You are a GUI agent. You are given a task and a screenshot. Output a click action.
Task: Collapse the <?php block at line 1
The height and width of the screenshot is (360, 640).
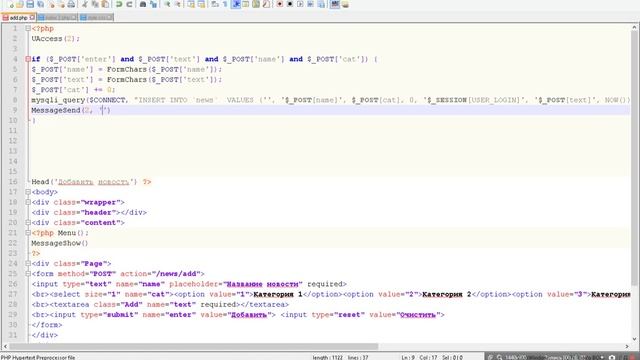click(x=28, y=29)
